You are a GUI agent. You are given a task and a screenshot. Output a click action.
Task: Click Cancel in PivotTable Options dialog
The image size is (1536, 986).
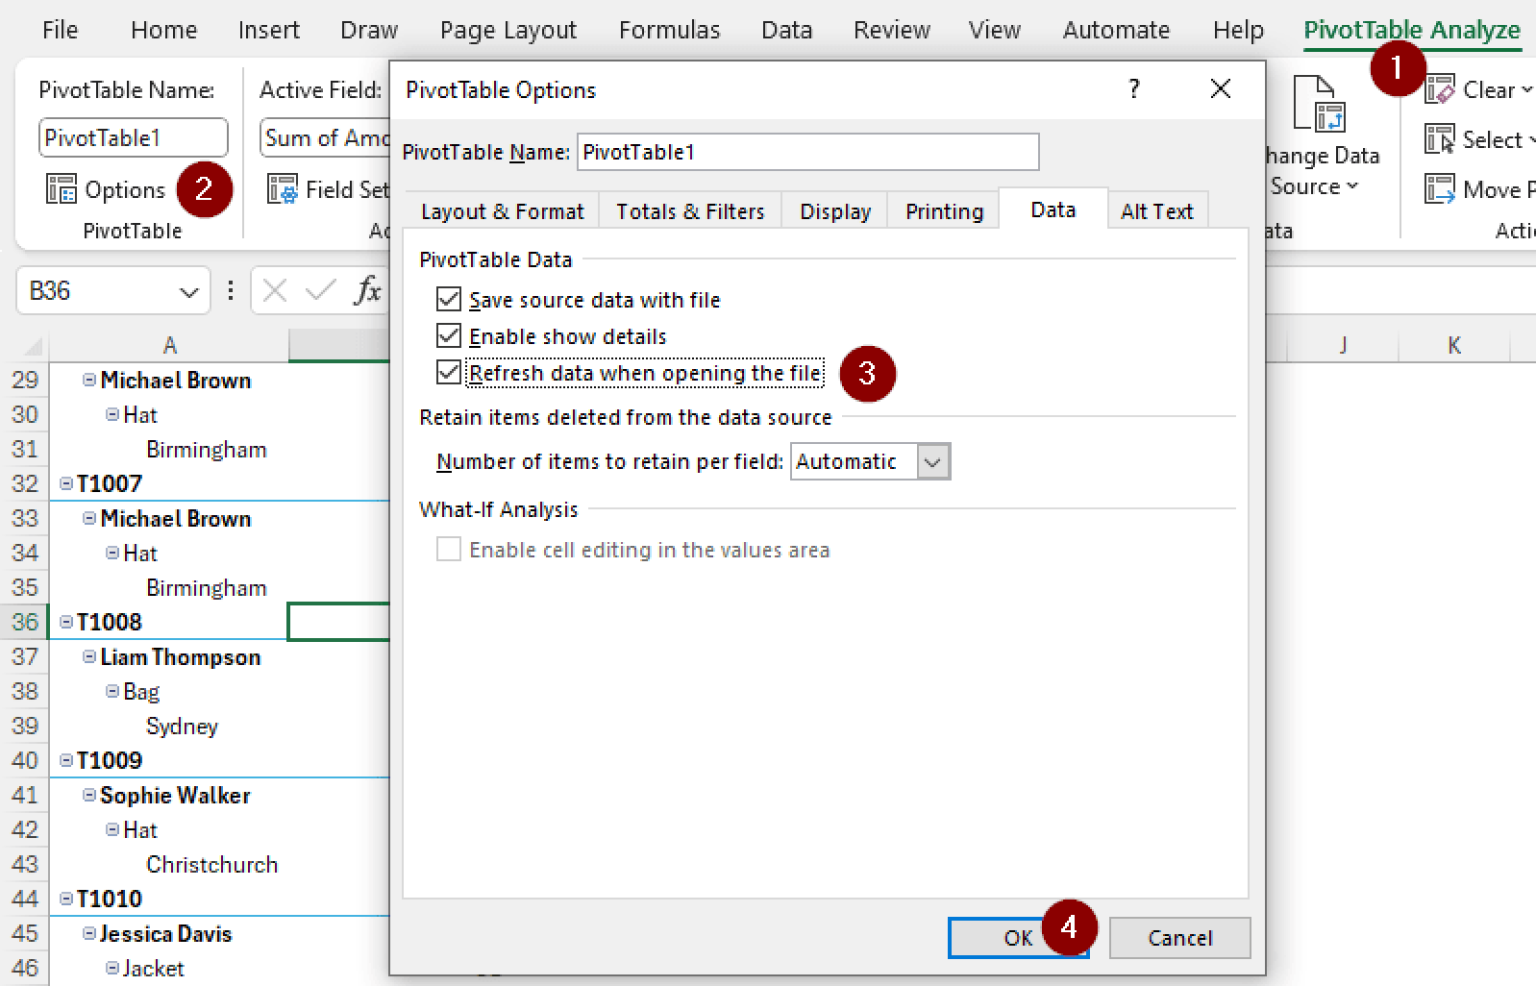pyautogui.click(x=1179, y=938)
